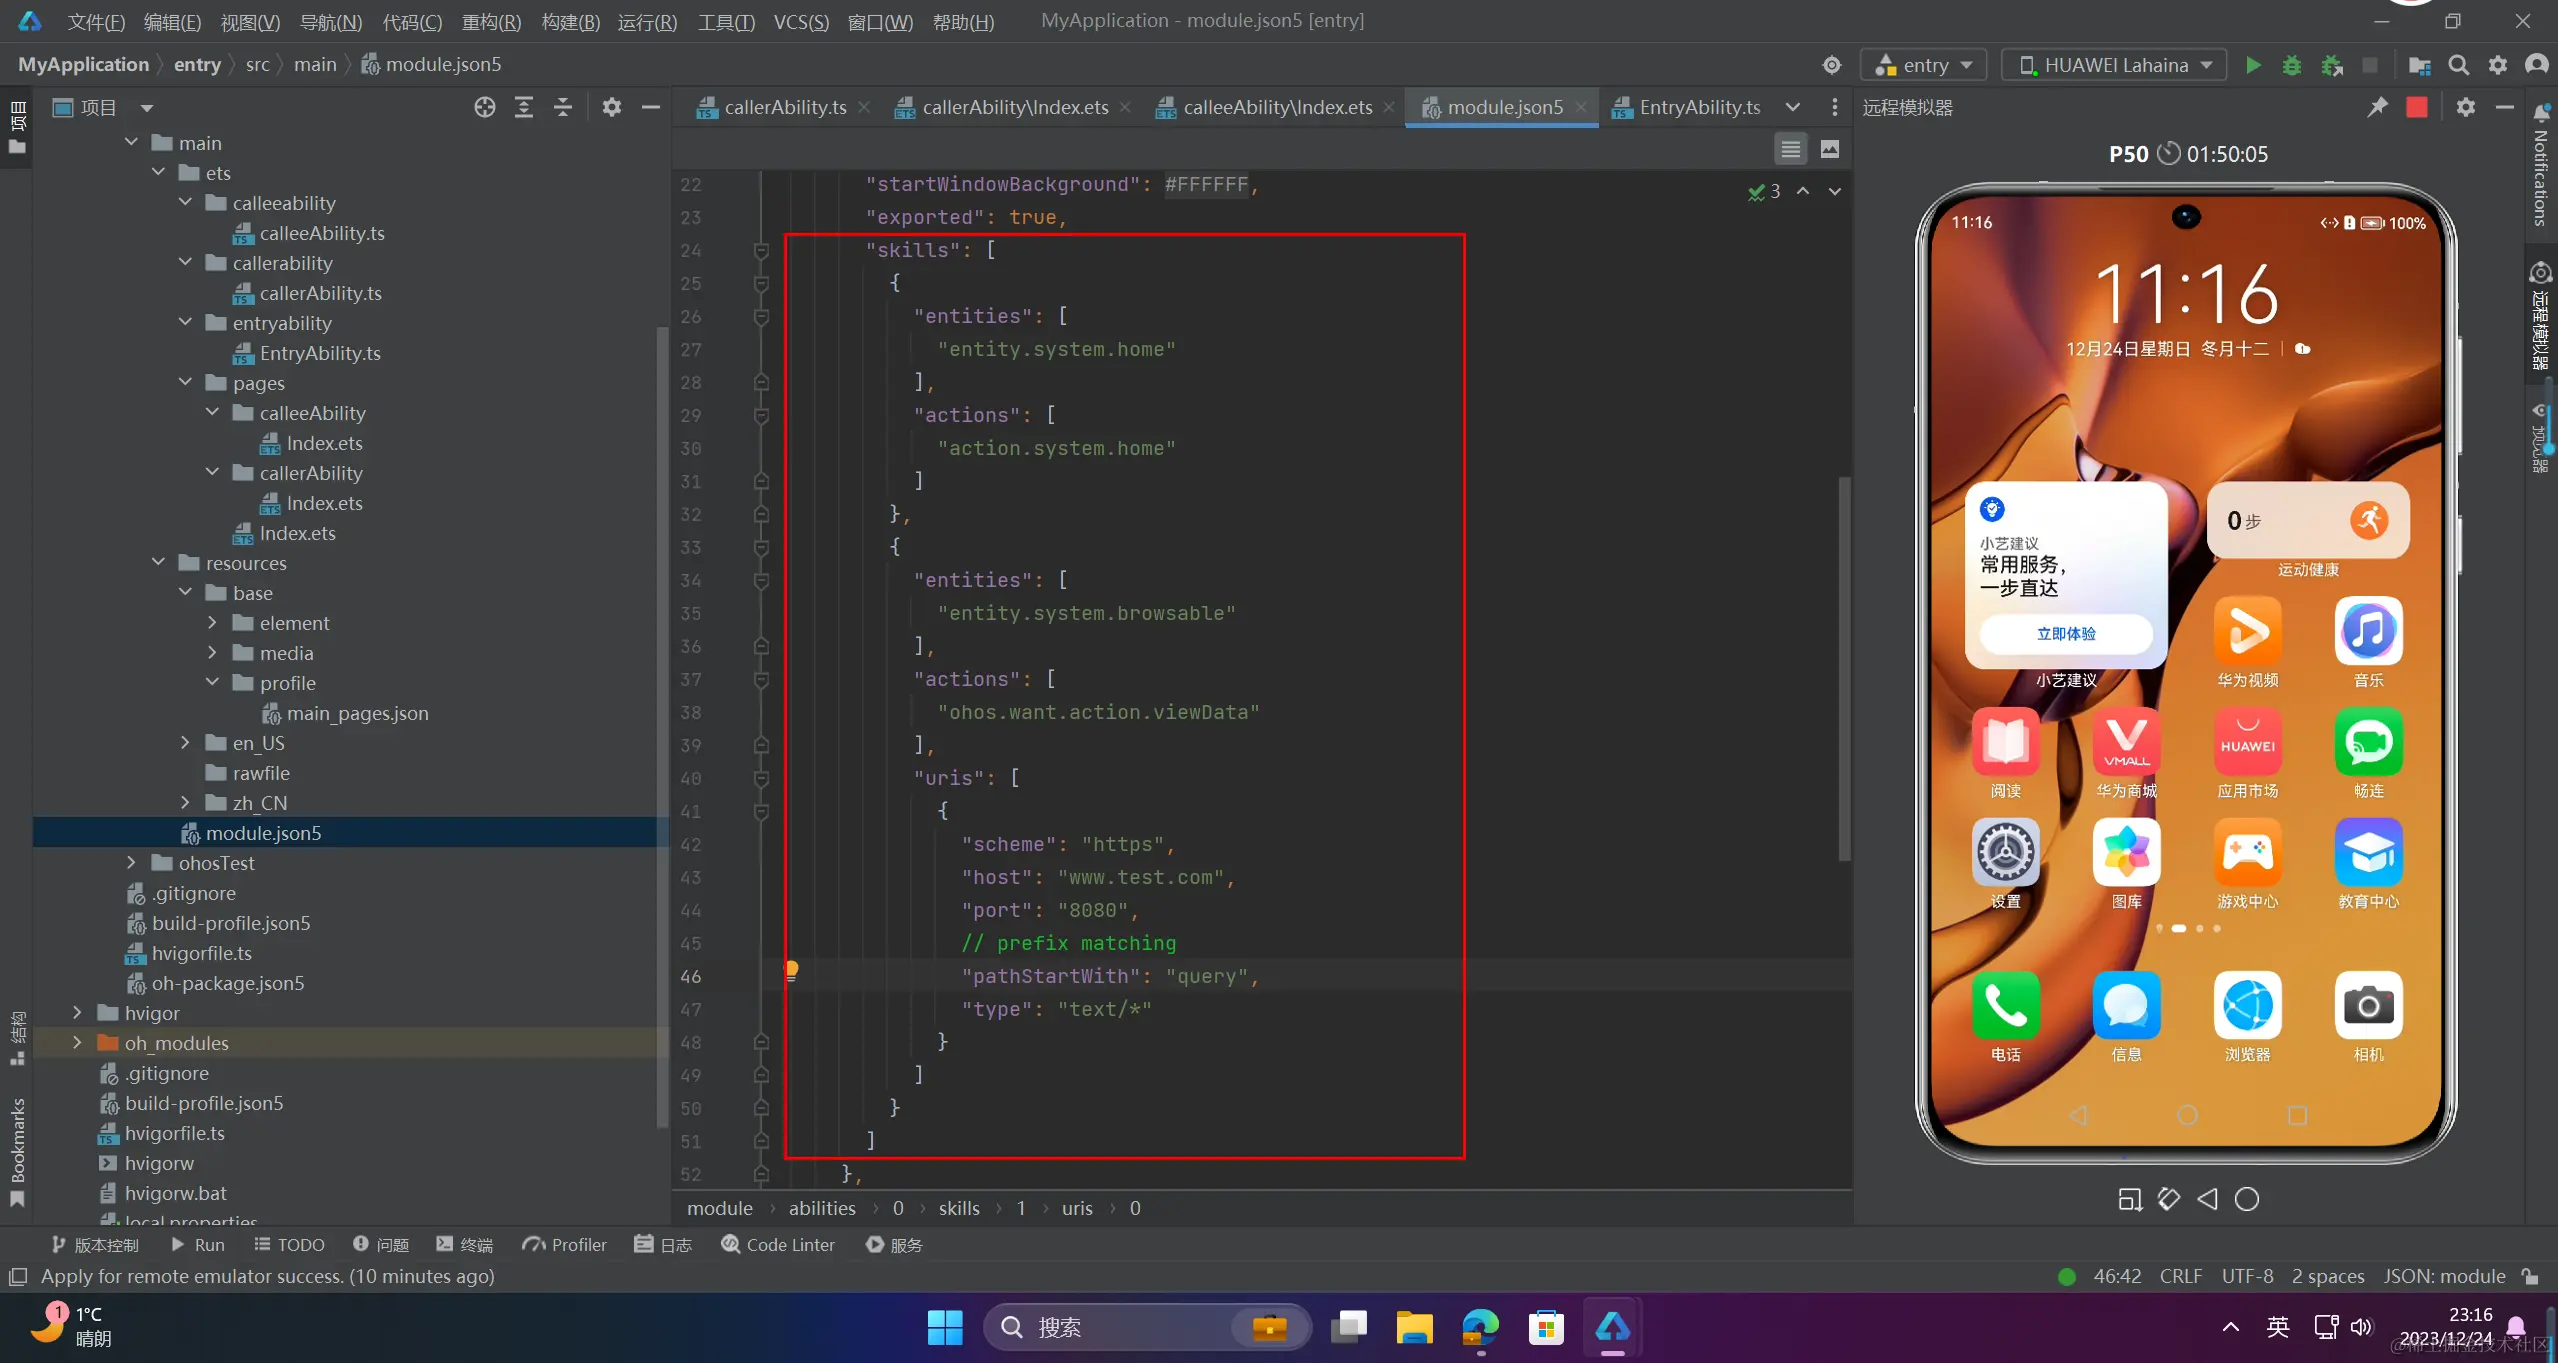Collapse all in project tree toolbar
The height and width of the screenshot is (1363, 2558).
coord(563,107)
